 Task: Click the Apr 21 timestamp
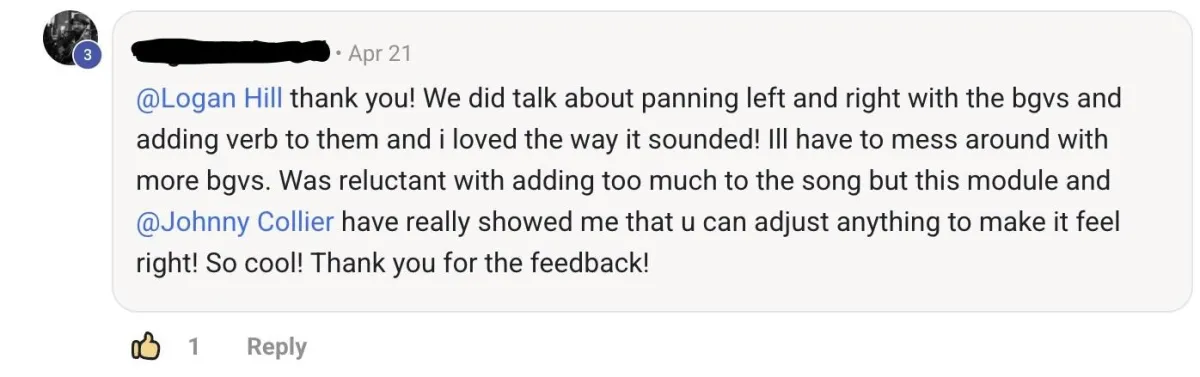380,53
